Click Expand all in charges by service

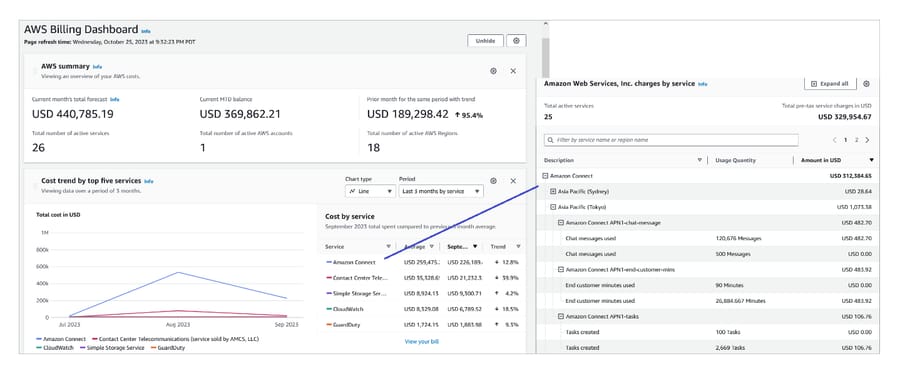tap(831, 84)
